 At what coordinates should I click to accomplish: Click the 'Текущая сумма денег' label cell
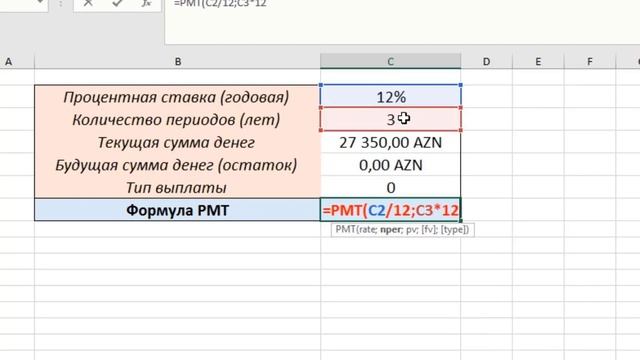tap(178, 142)
